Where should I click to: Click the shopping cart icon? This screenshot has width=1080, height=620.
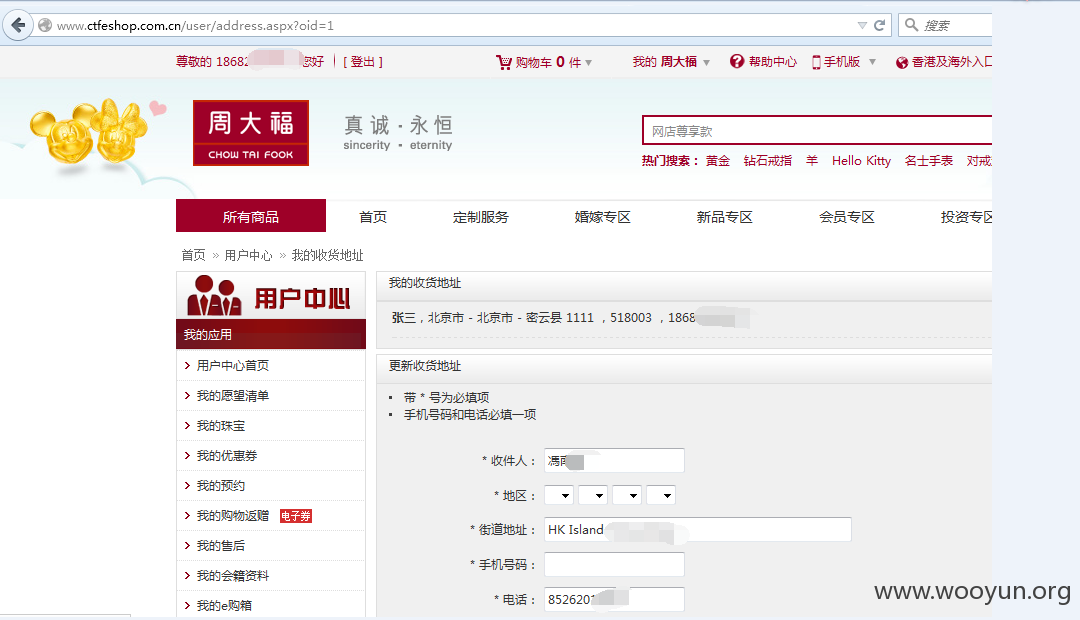(x=503, y=63)
